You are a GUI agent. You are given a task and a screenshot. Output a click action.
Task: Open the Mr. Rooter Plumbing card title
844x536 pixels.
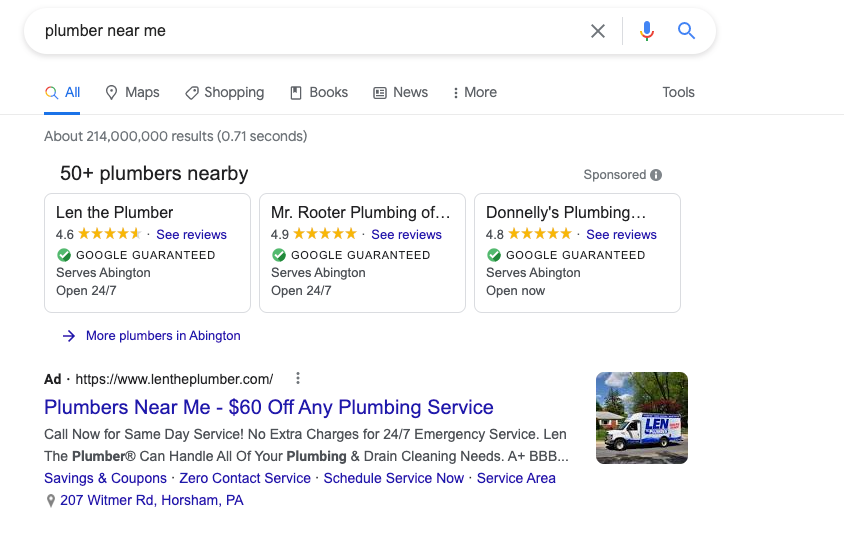click(361, 213)
